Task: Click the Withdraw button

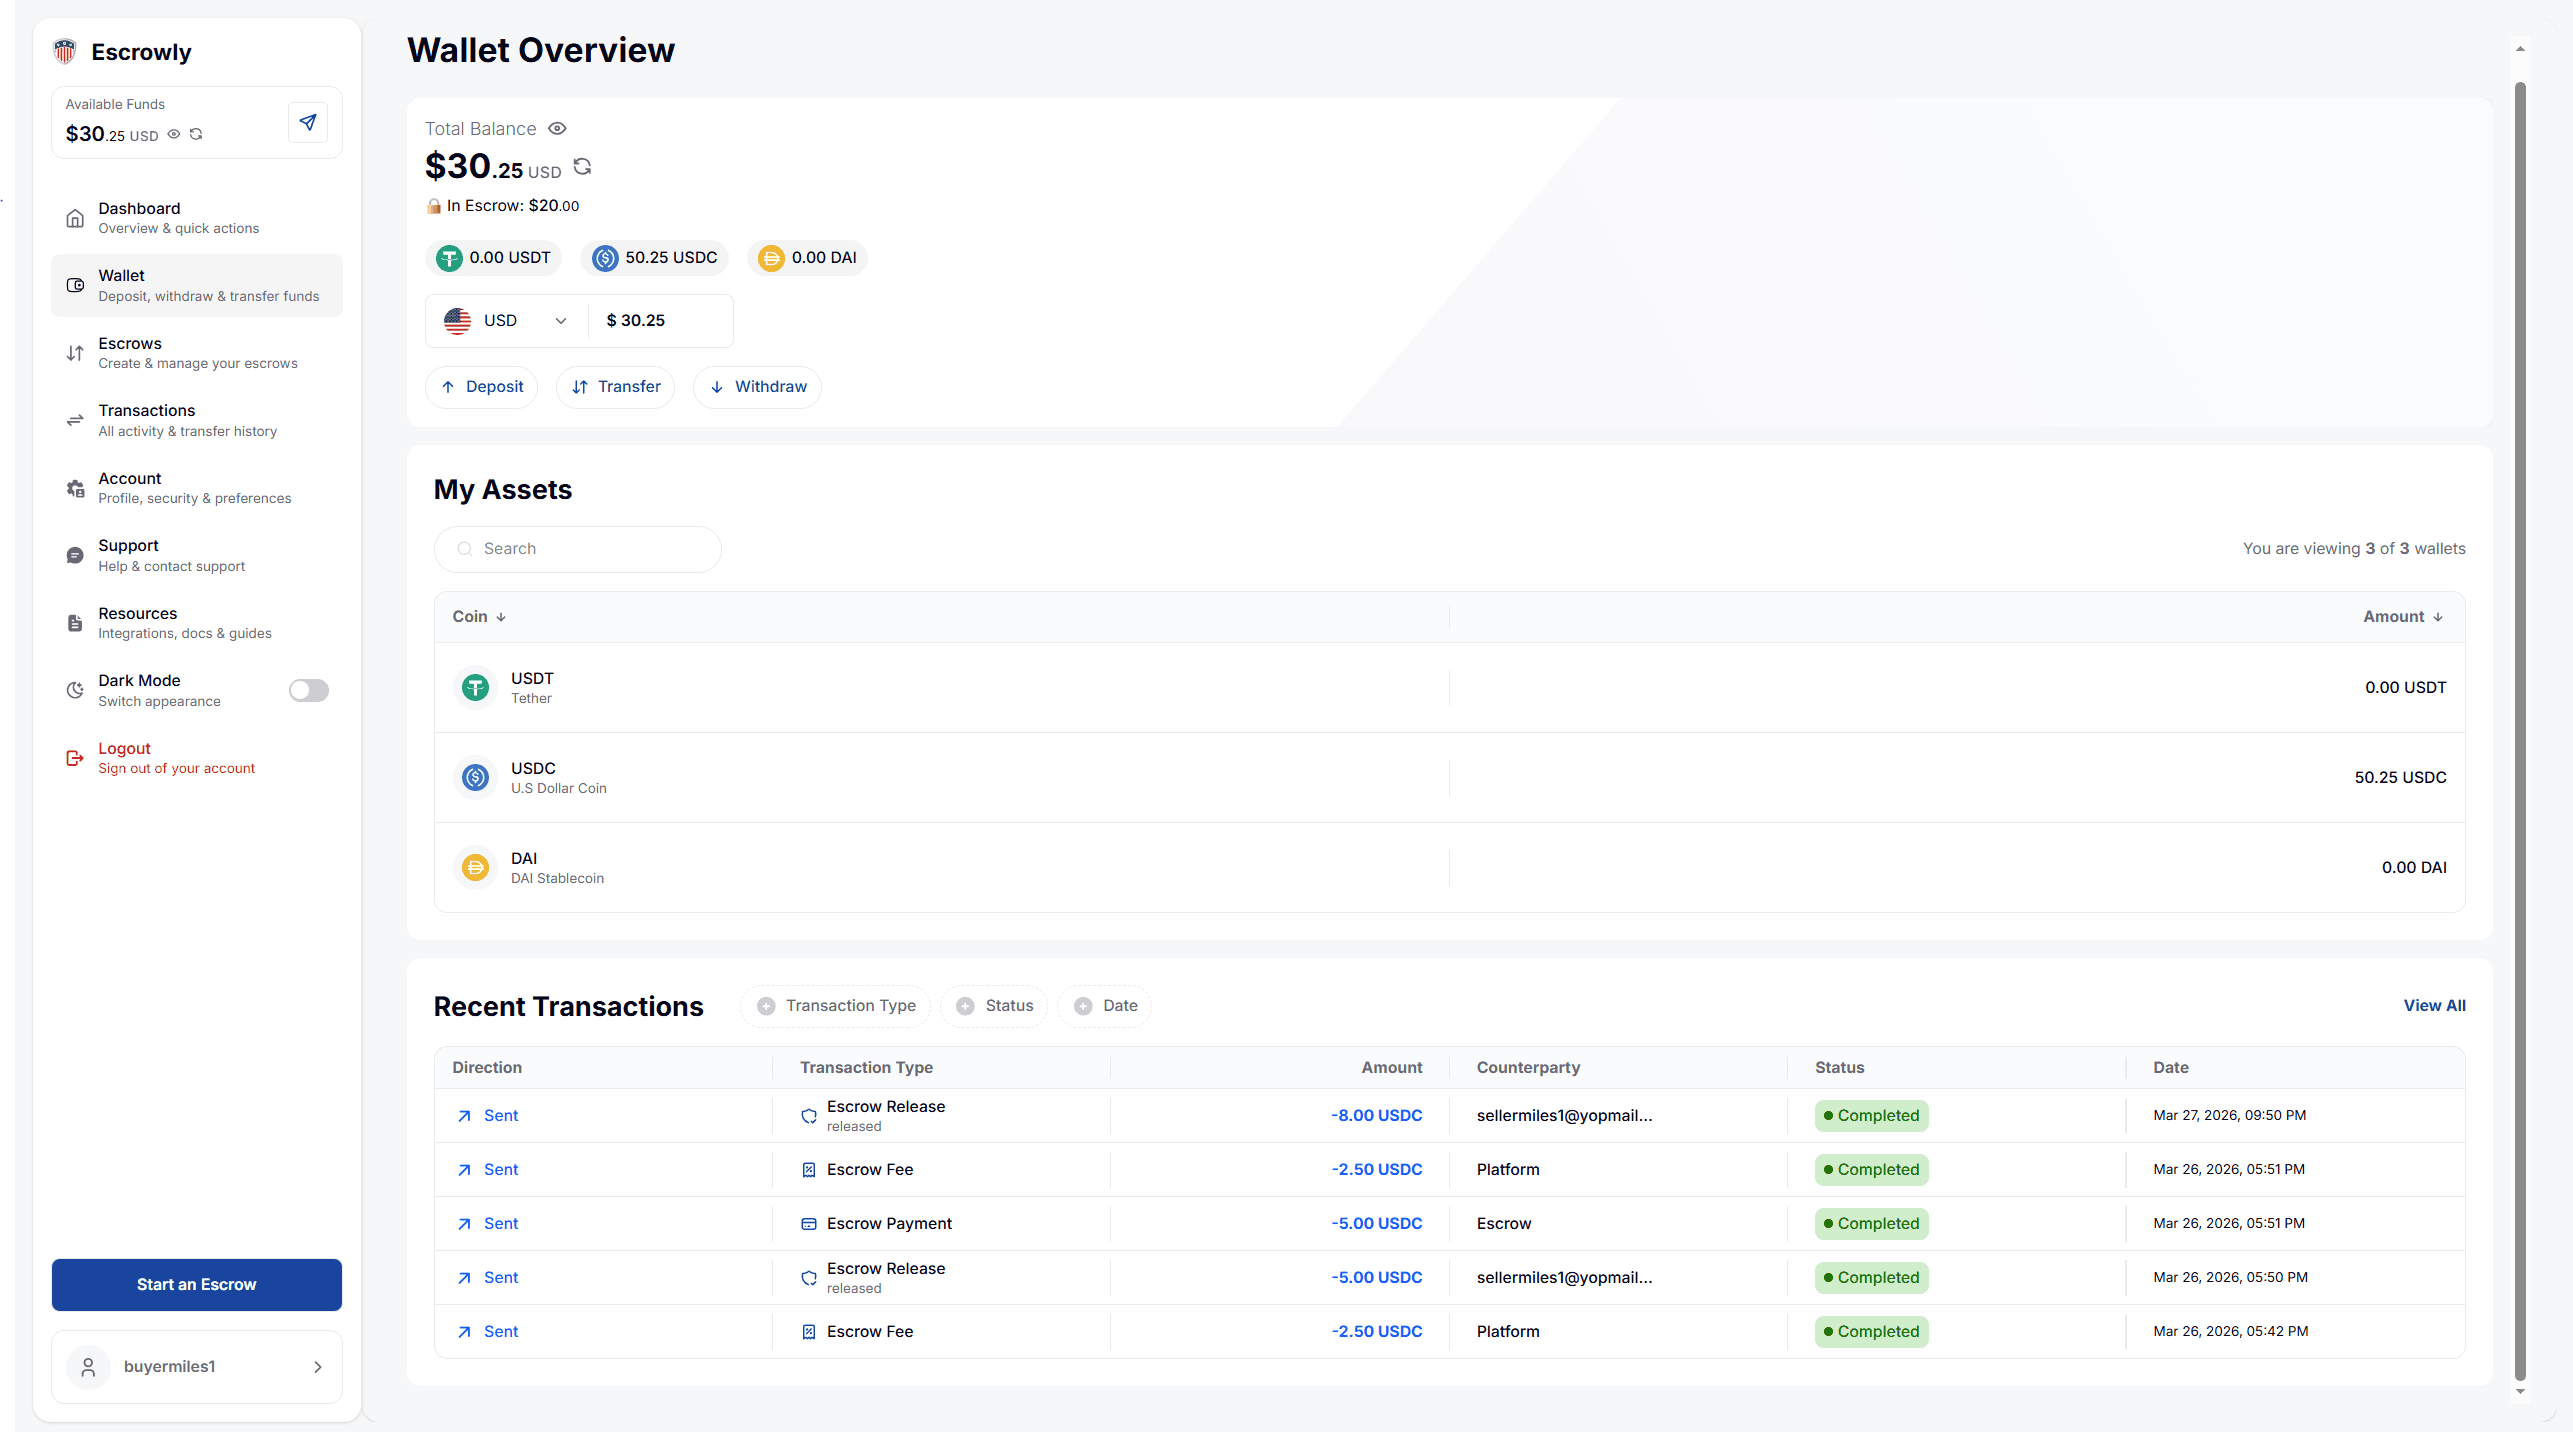Action: 758,387
